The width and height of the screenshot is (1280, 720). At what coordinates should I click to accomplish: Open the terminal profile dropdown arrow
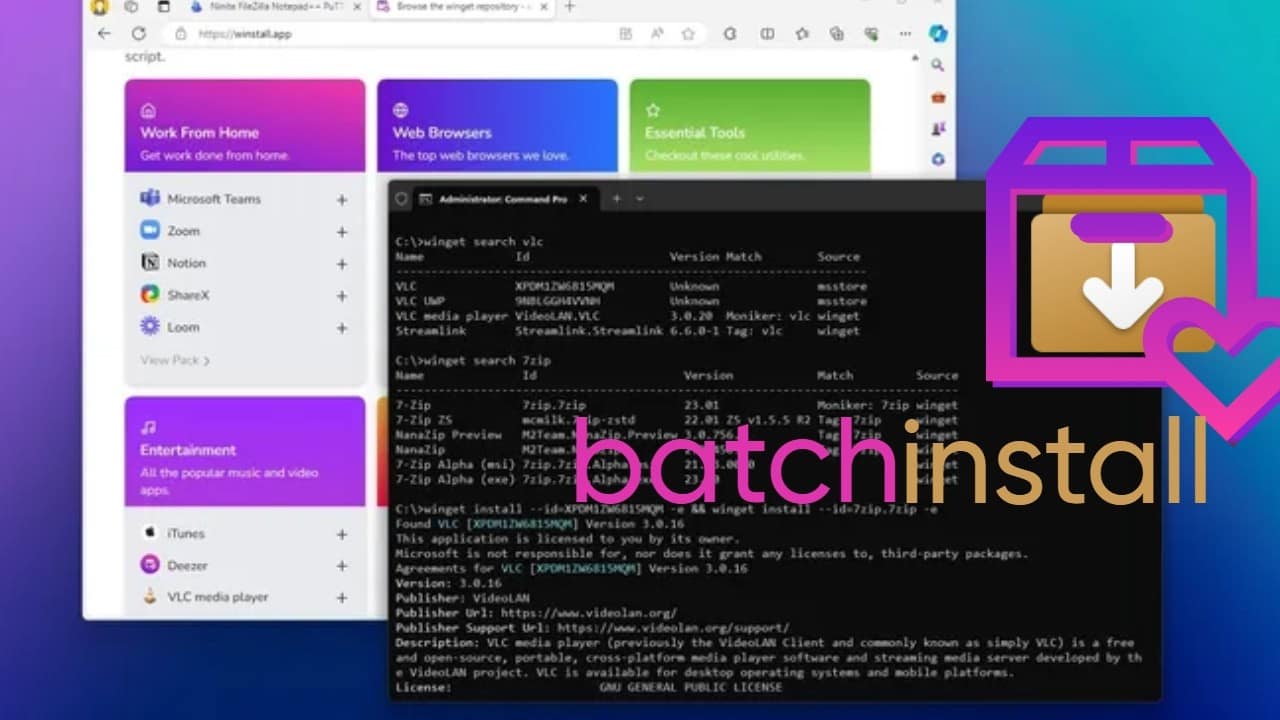click(640, 199)
